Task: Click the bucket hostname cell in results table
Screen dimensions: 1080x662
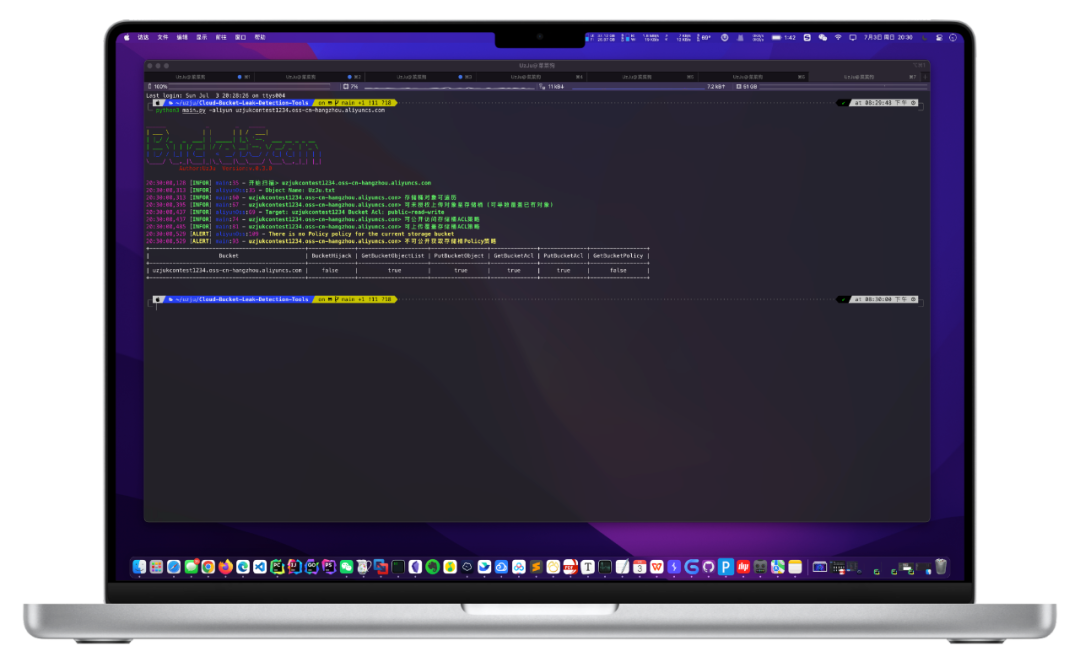Action: click(x=227, y=270)
